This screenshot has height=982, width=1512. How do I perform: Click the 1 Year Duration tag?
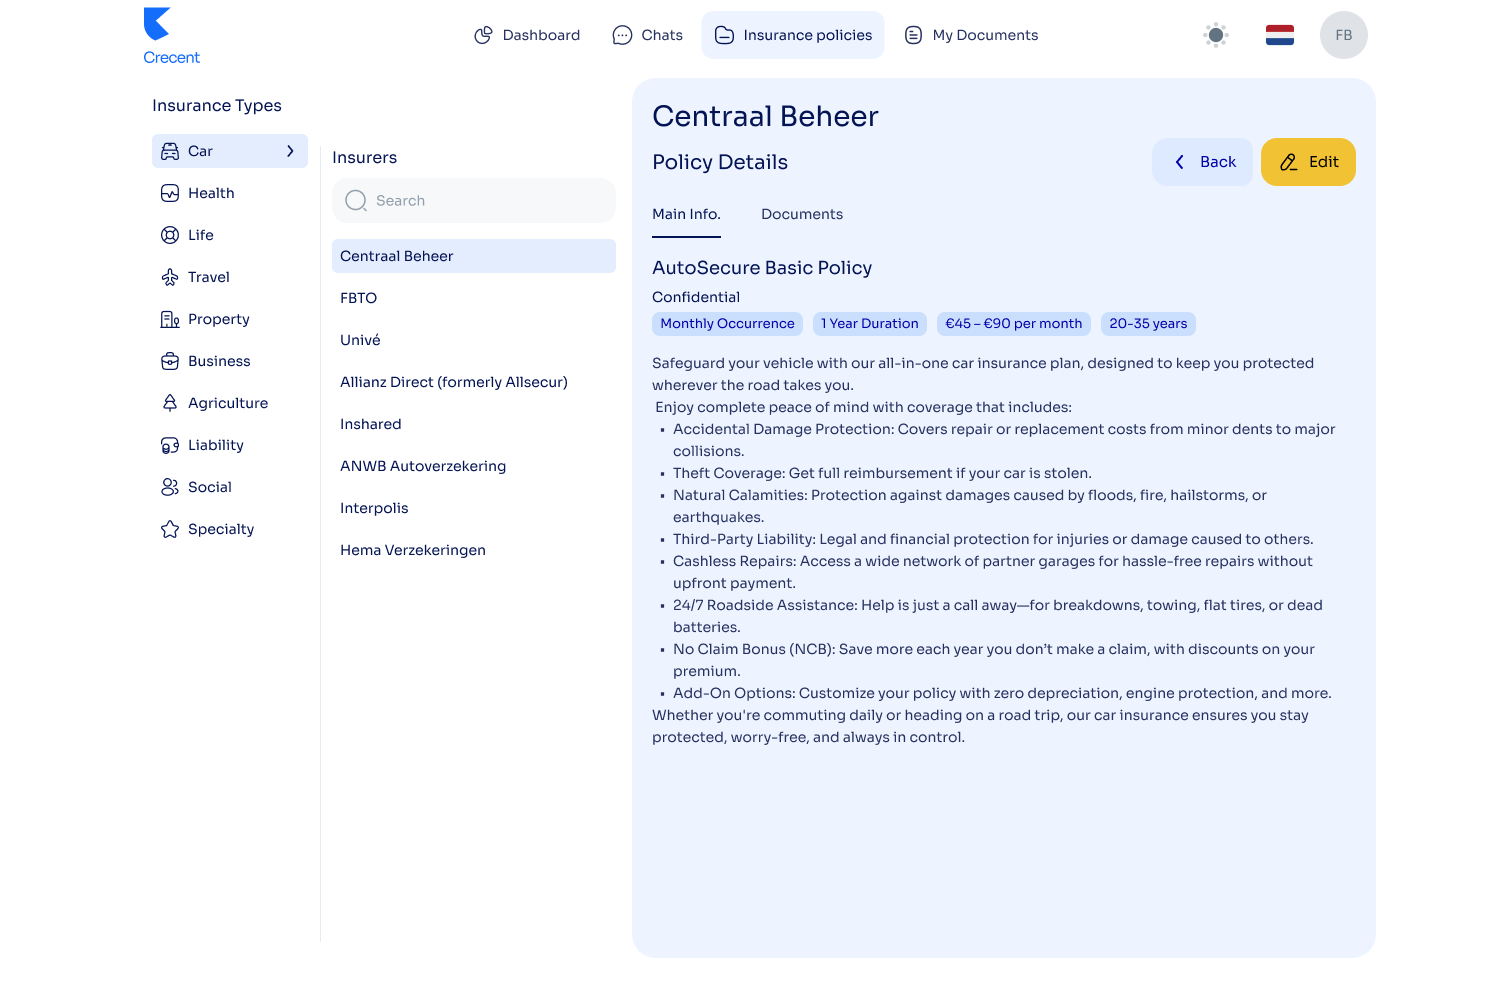coord(870,324)
